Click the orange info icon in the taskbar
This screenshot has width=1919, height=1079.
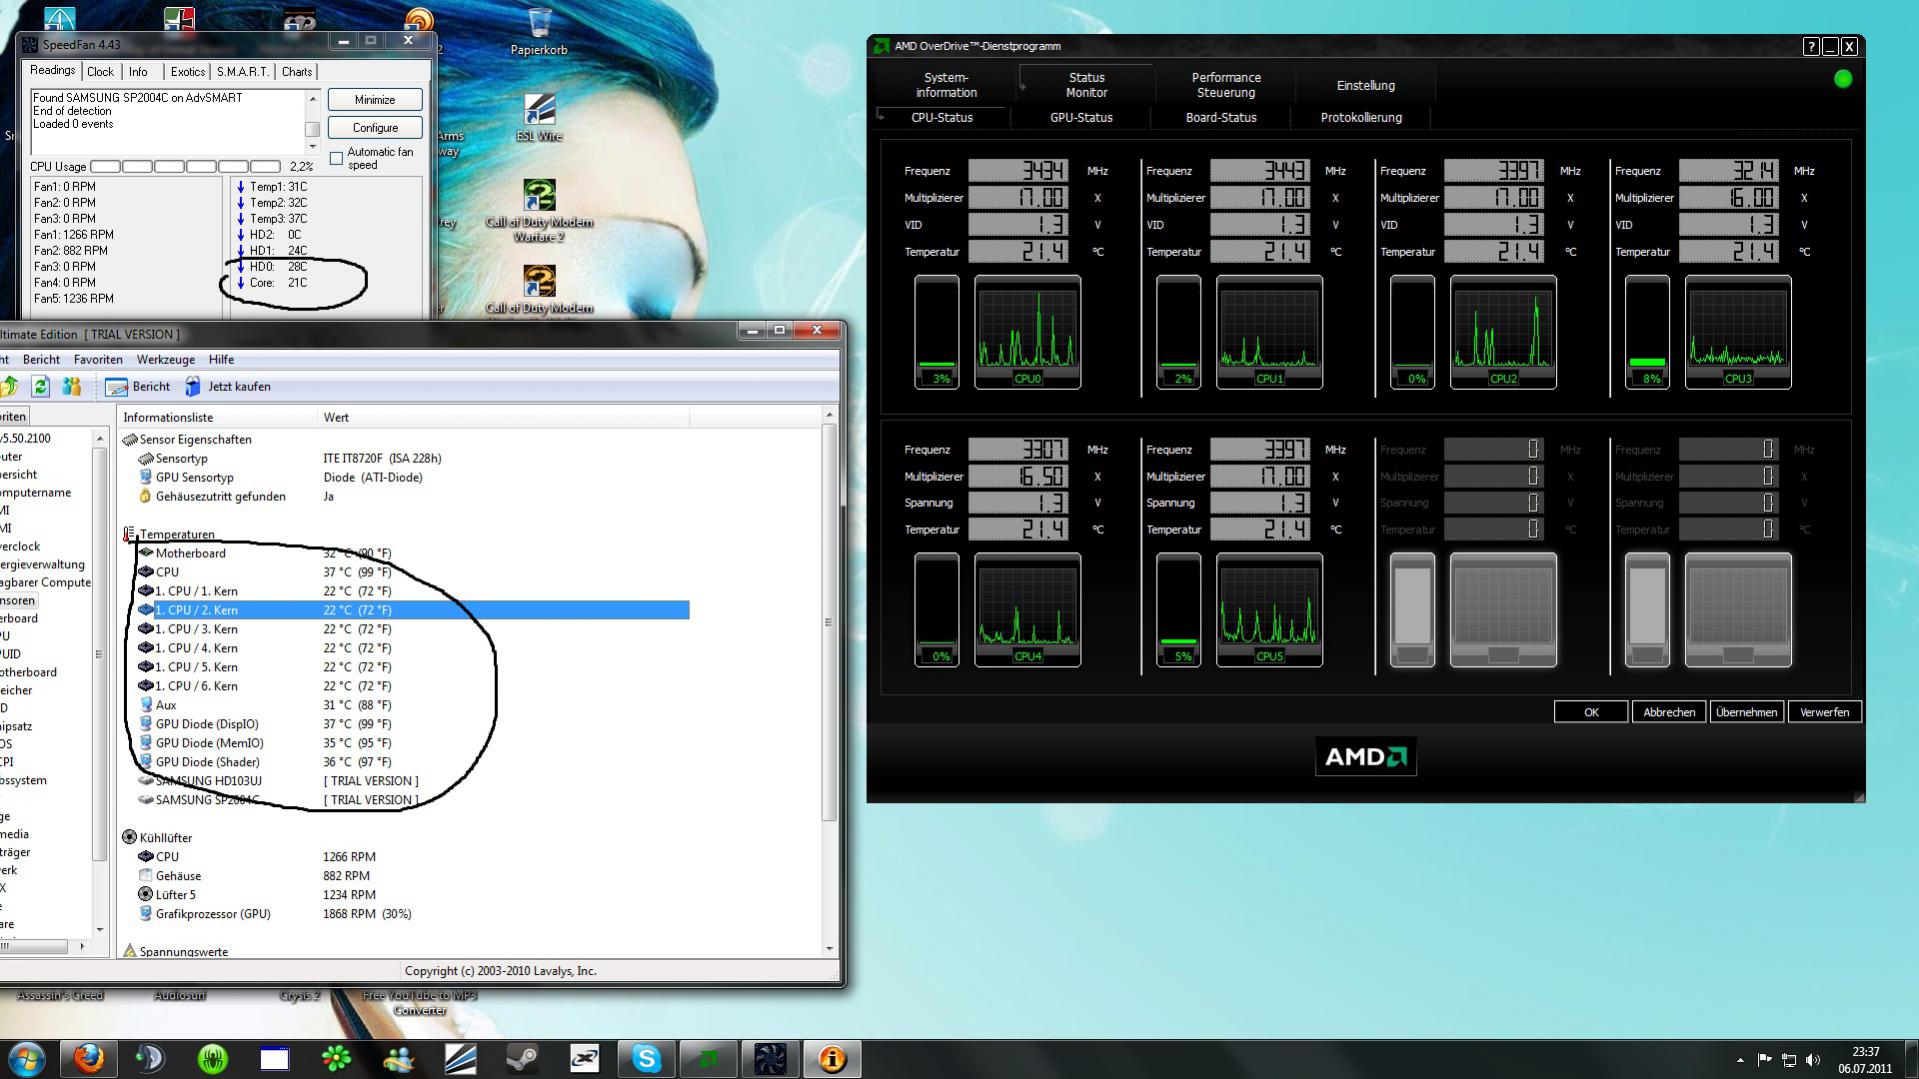pyautogui.click(x=832, y=1058)
